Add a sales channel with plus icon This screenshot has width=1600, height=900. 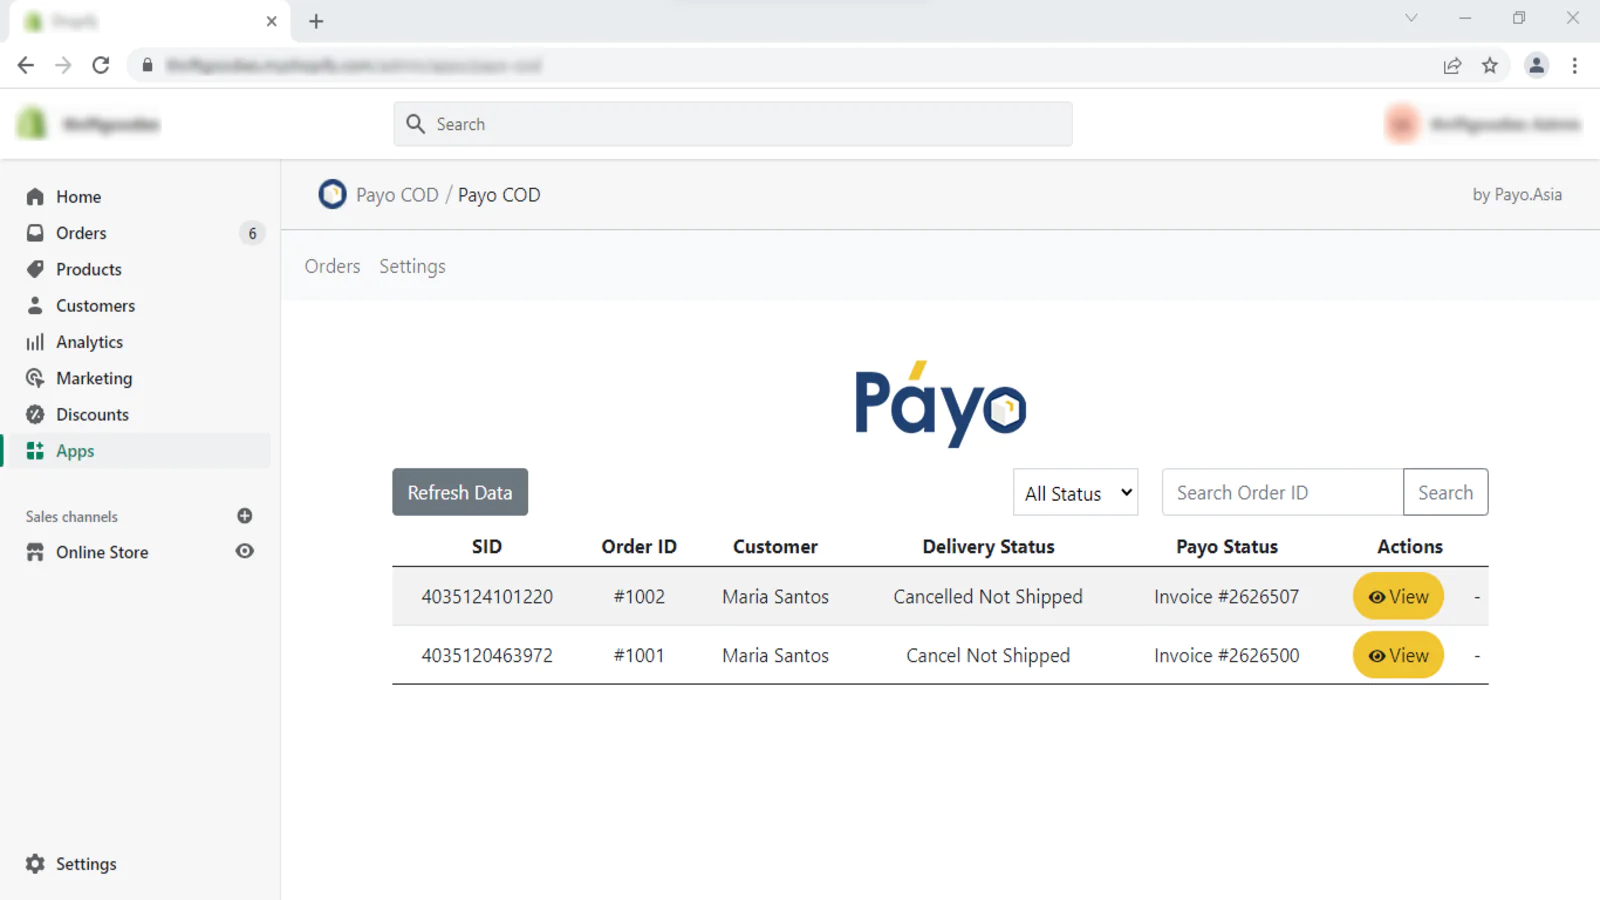coord(244,516)
